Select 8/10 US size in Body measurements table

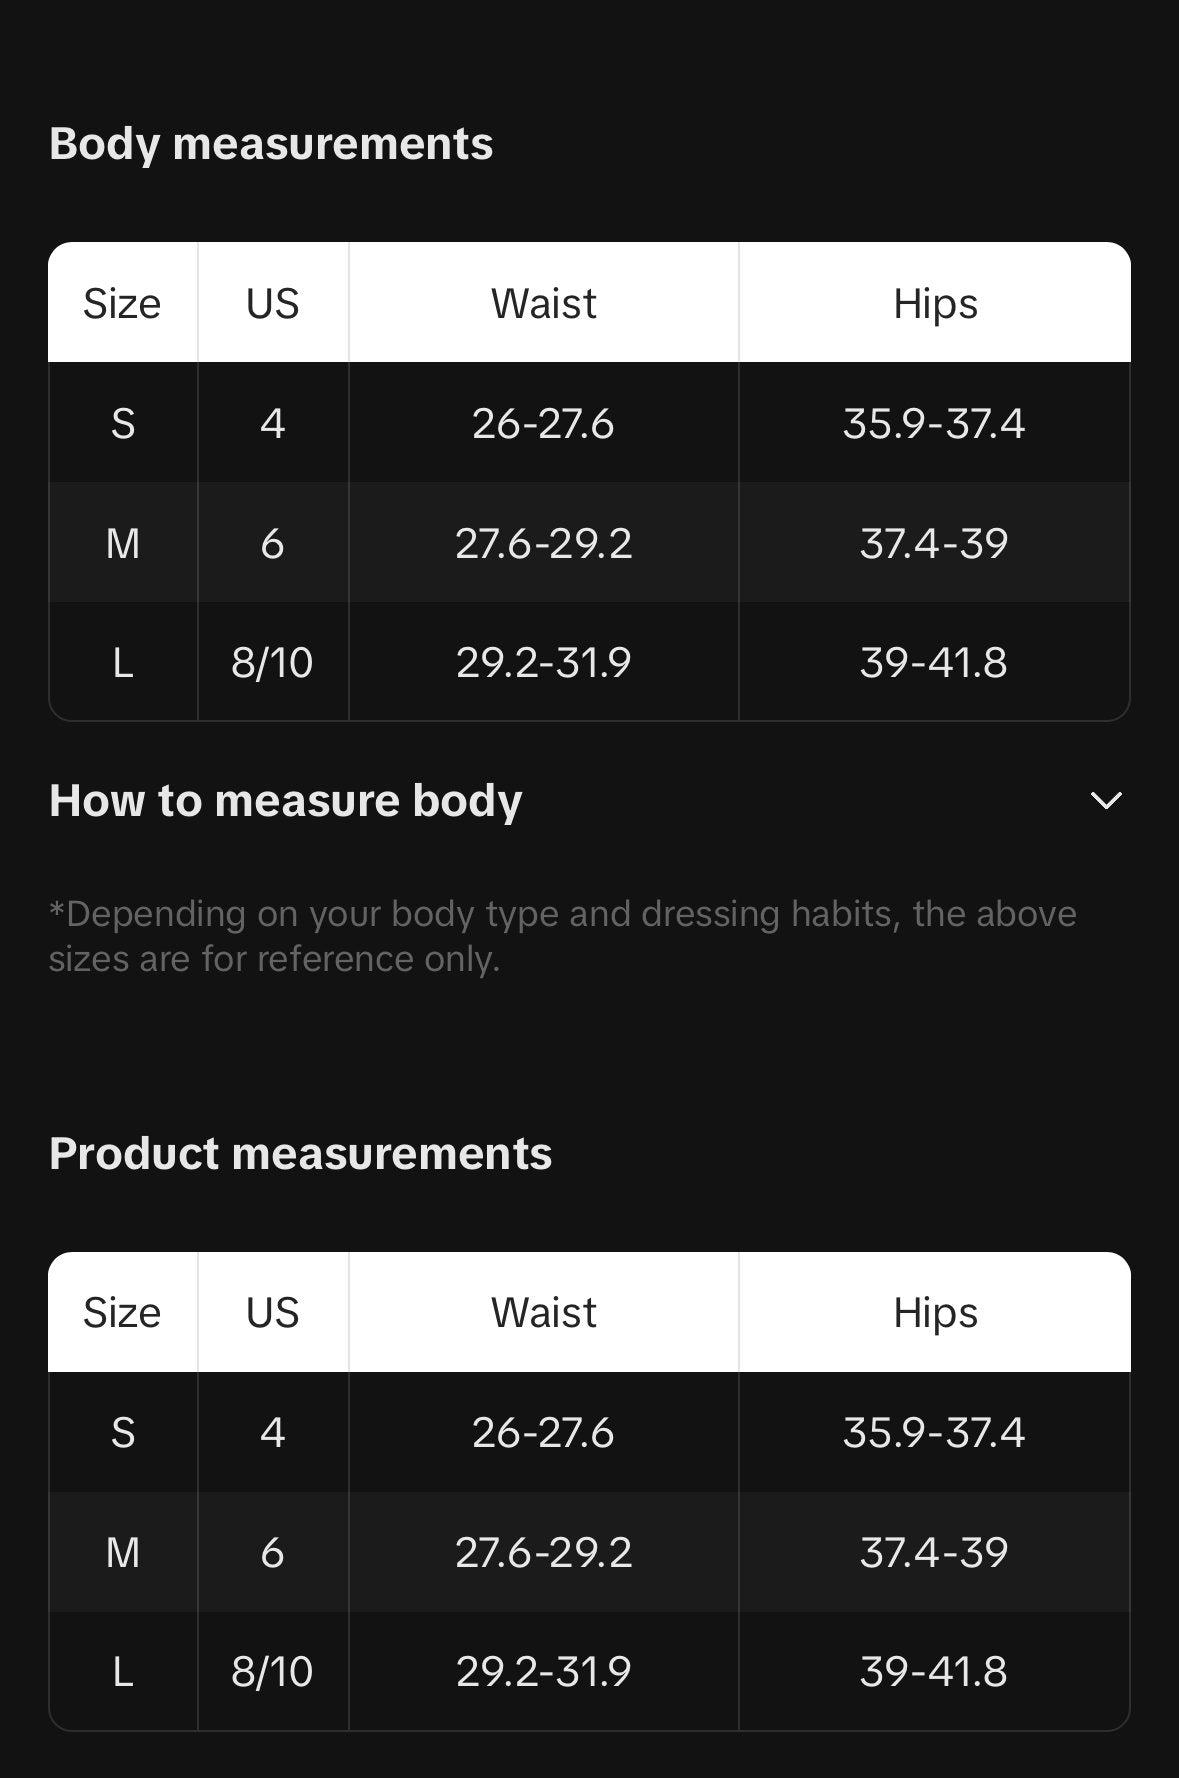click(272, 662)
